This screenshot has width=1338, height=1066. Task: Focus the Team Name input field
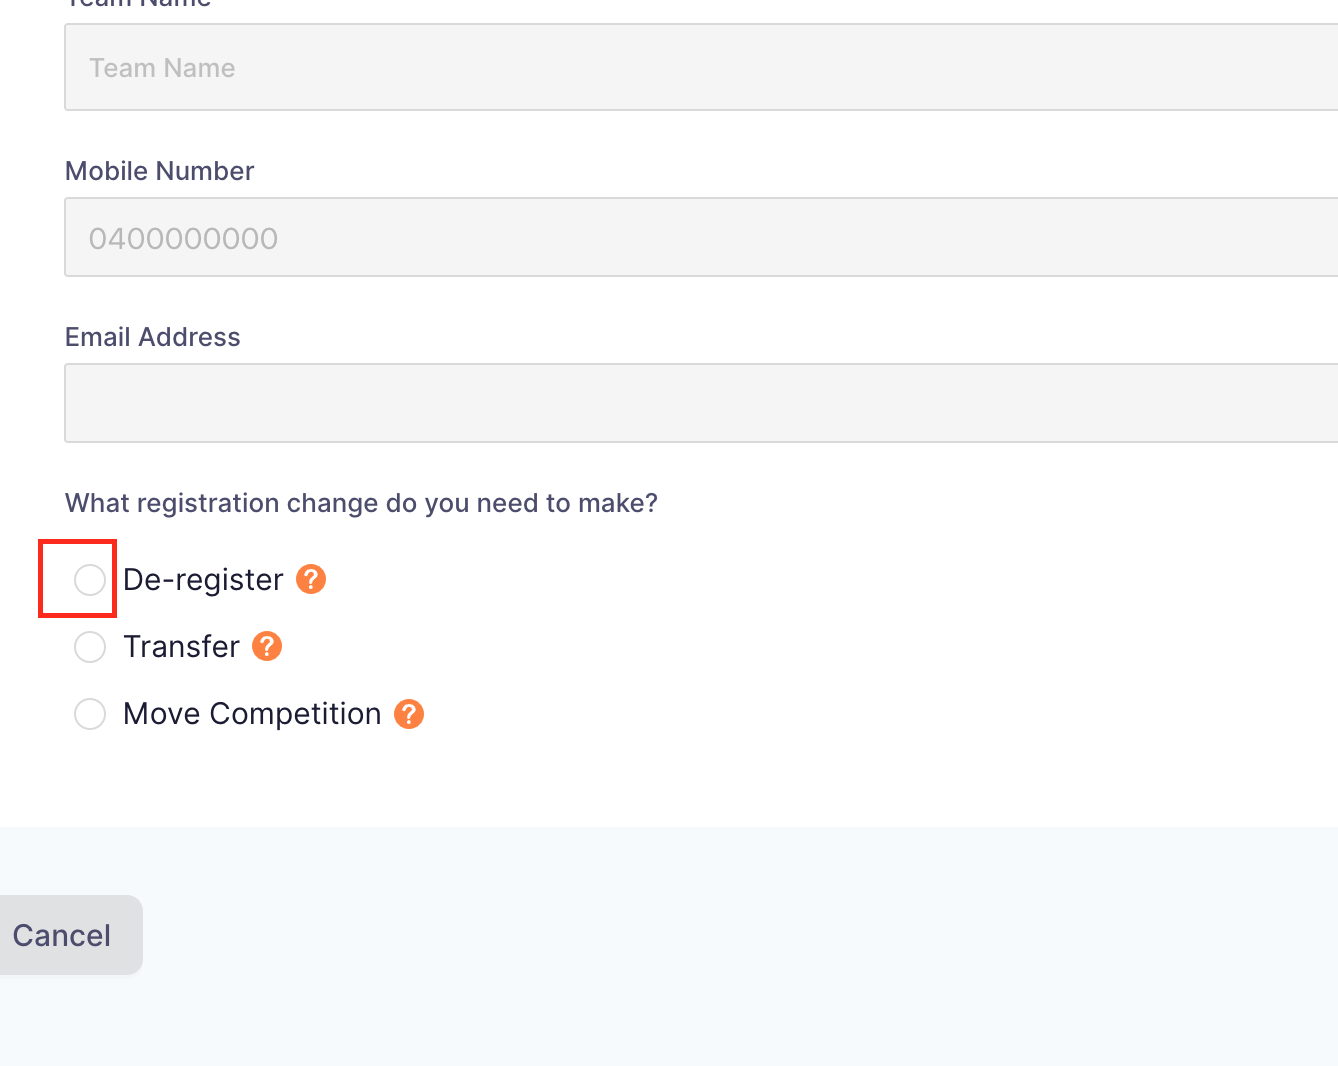[x=701, y=67]
